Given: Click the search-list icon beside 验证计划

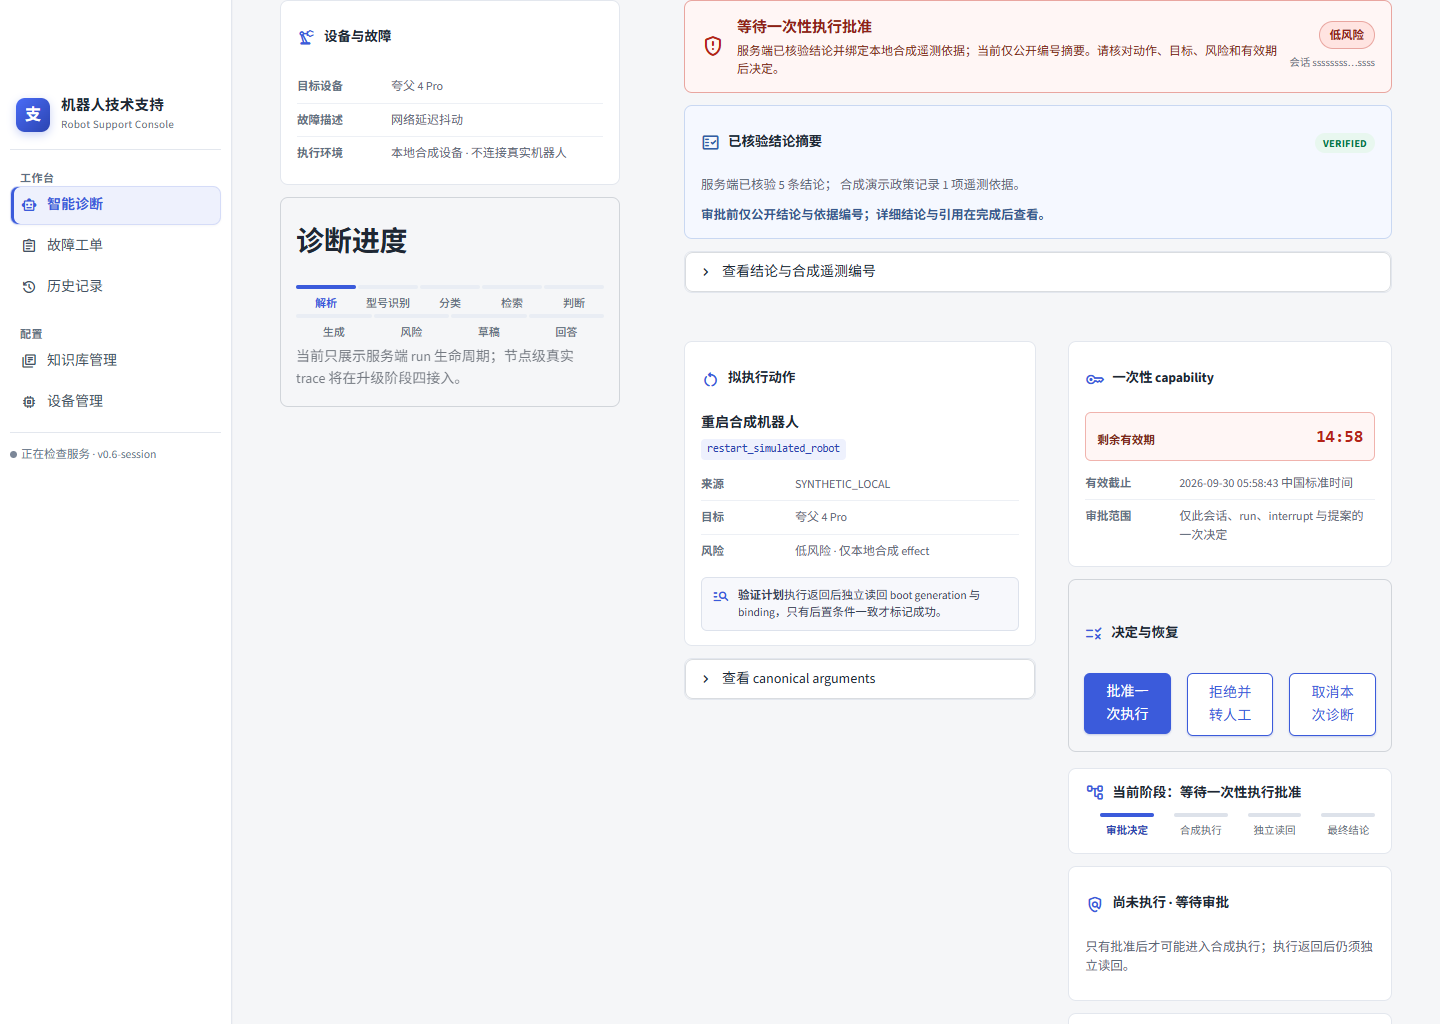Looking at the screenshot, I should [x=720, y=596].
